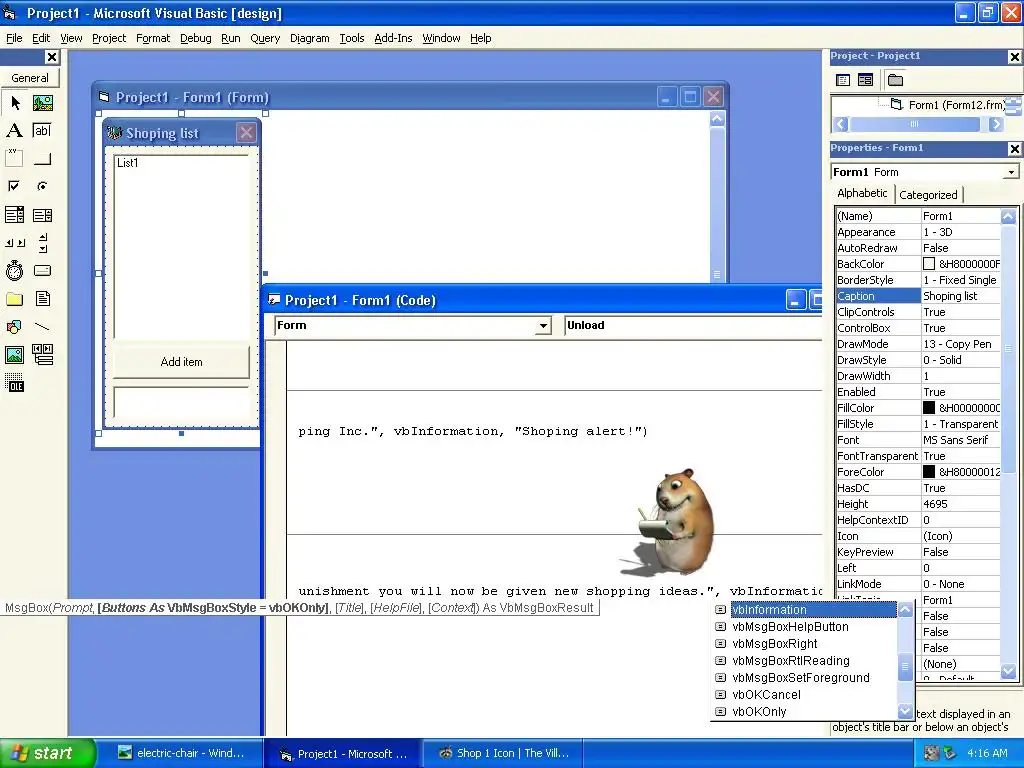
Task: Open the Tools menu
Action: point(351,38)
